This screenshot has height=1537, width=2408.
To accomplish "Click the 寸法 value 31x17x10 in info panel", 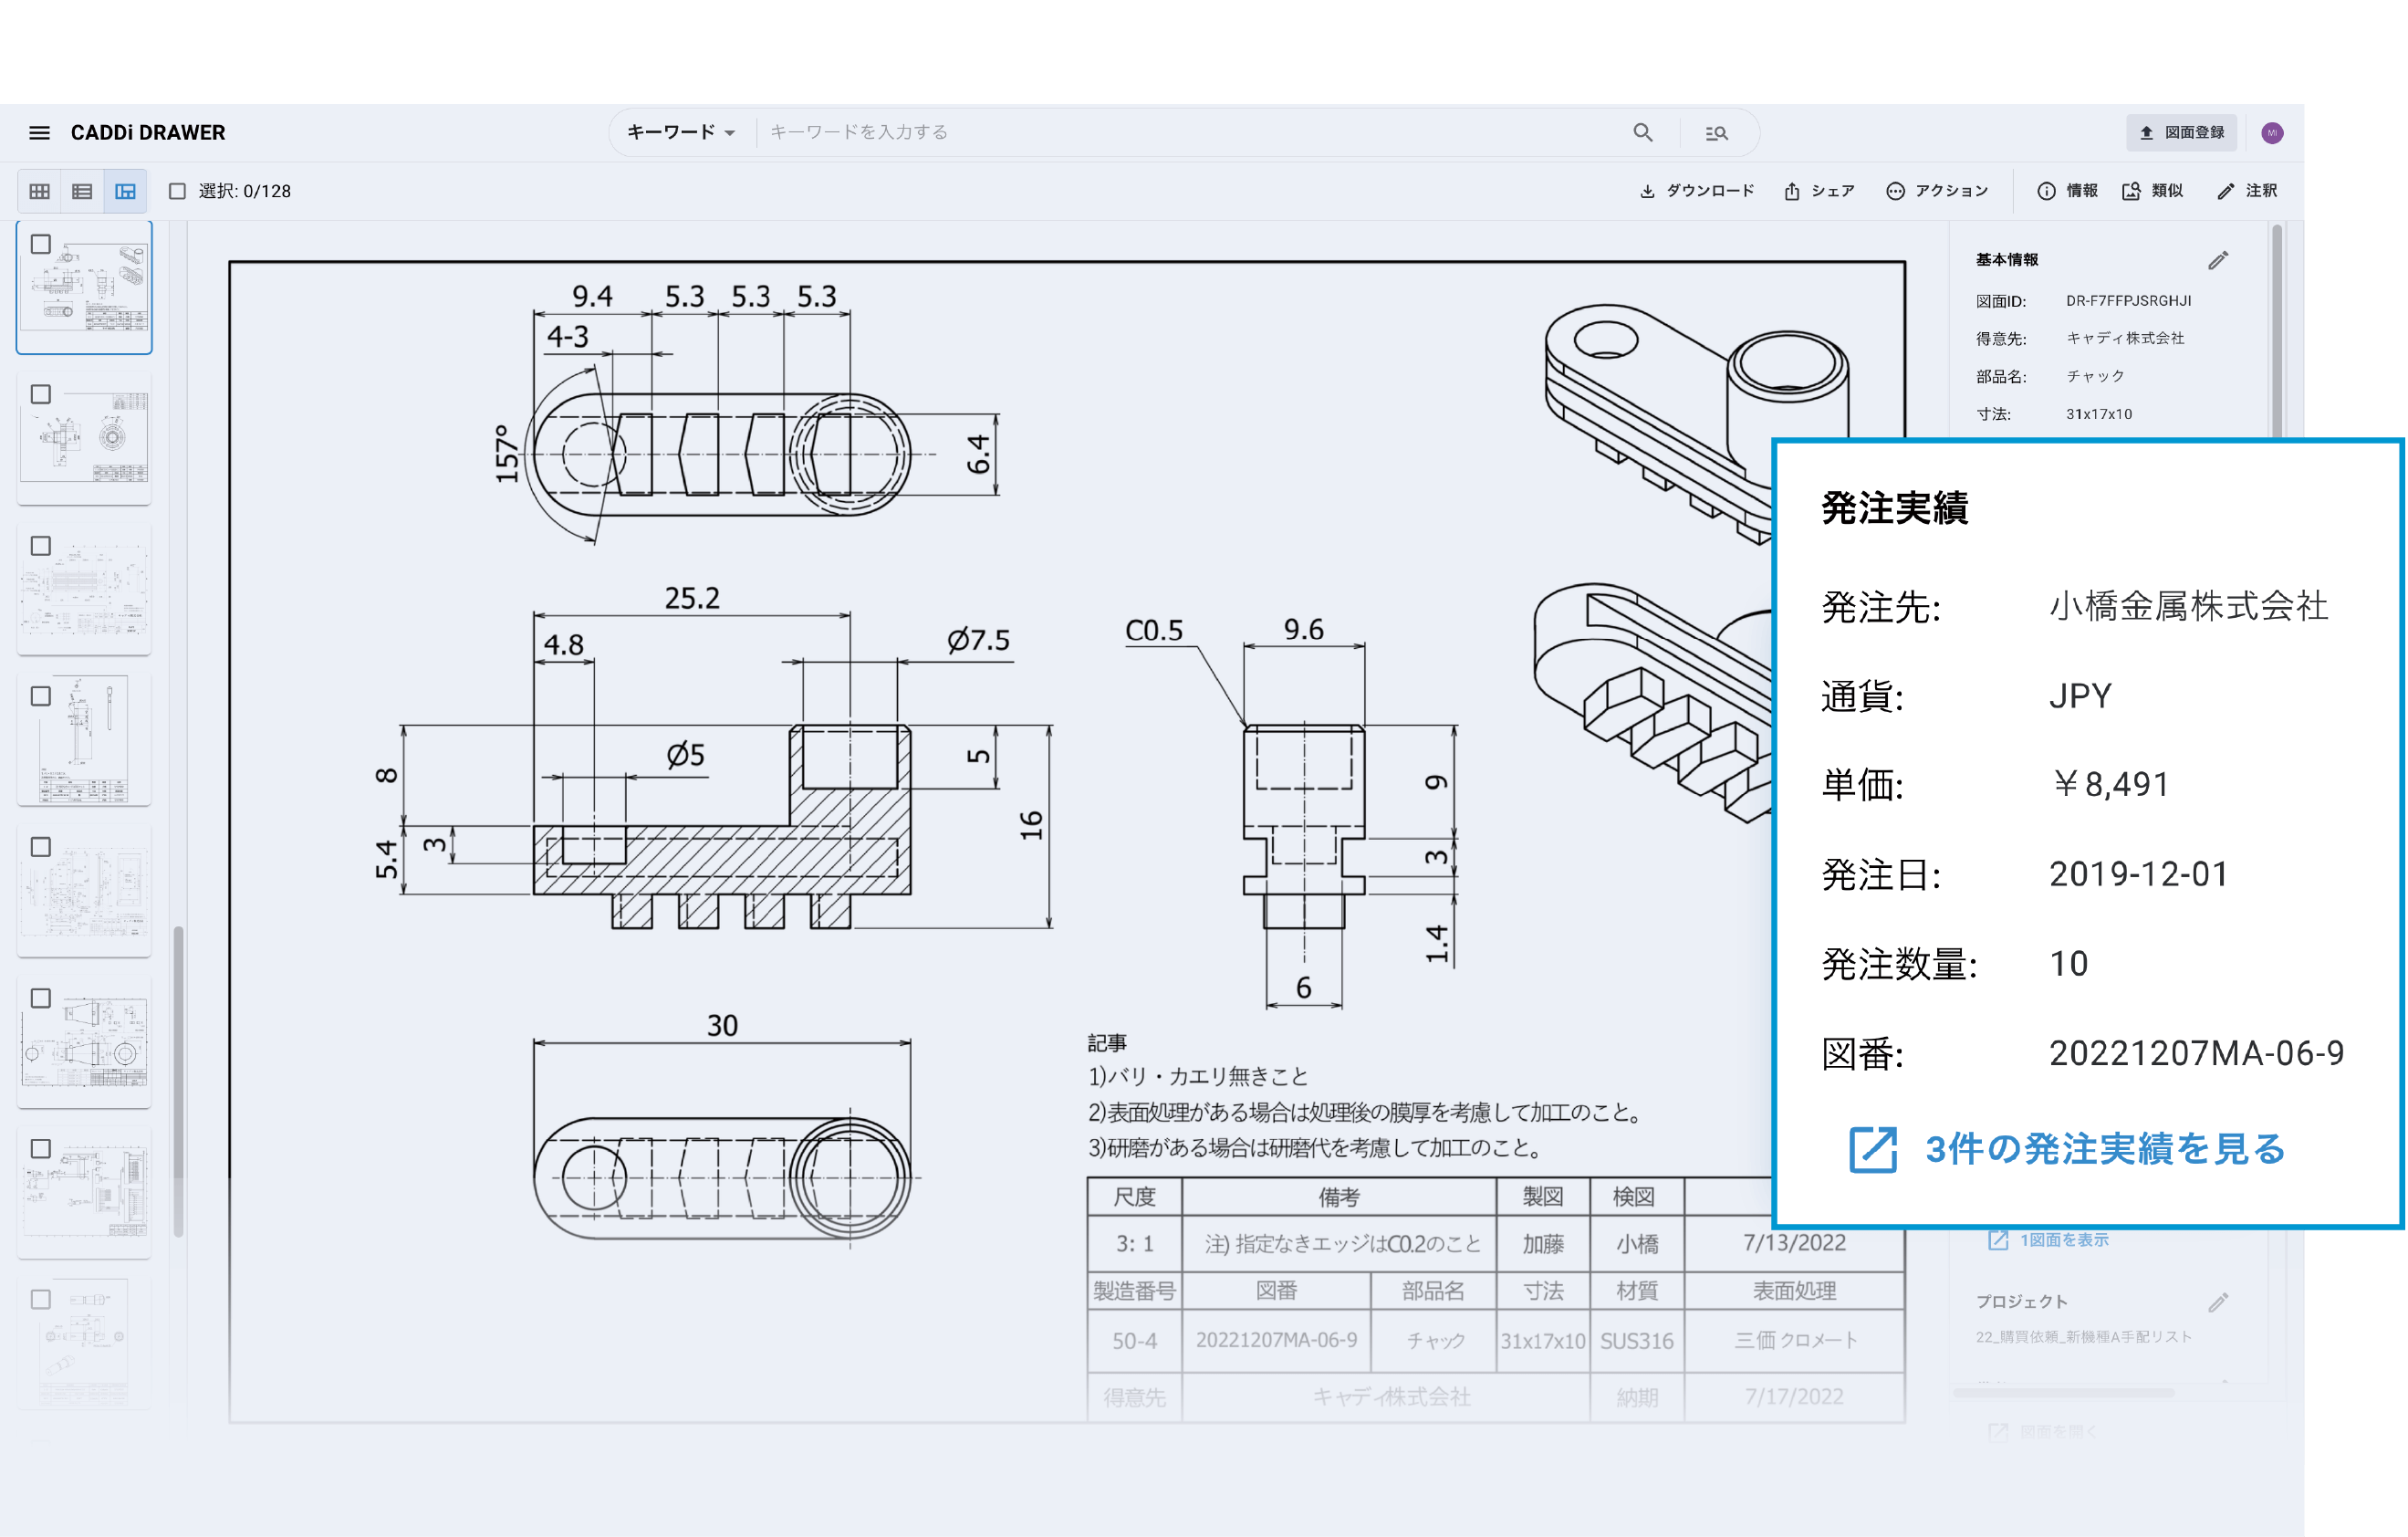I will coord(2098,414).
